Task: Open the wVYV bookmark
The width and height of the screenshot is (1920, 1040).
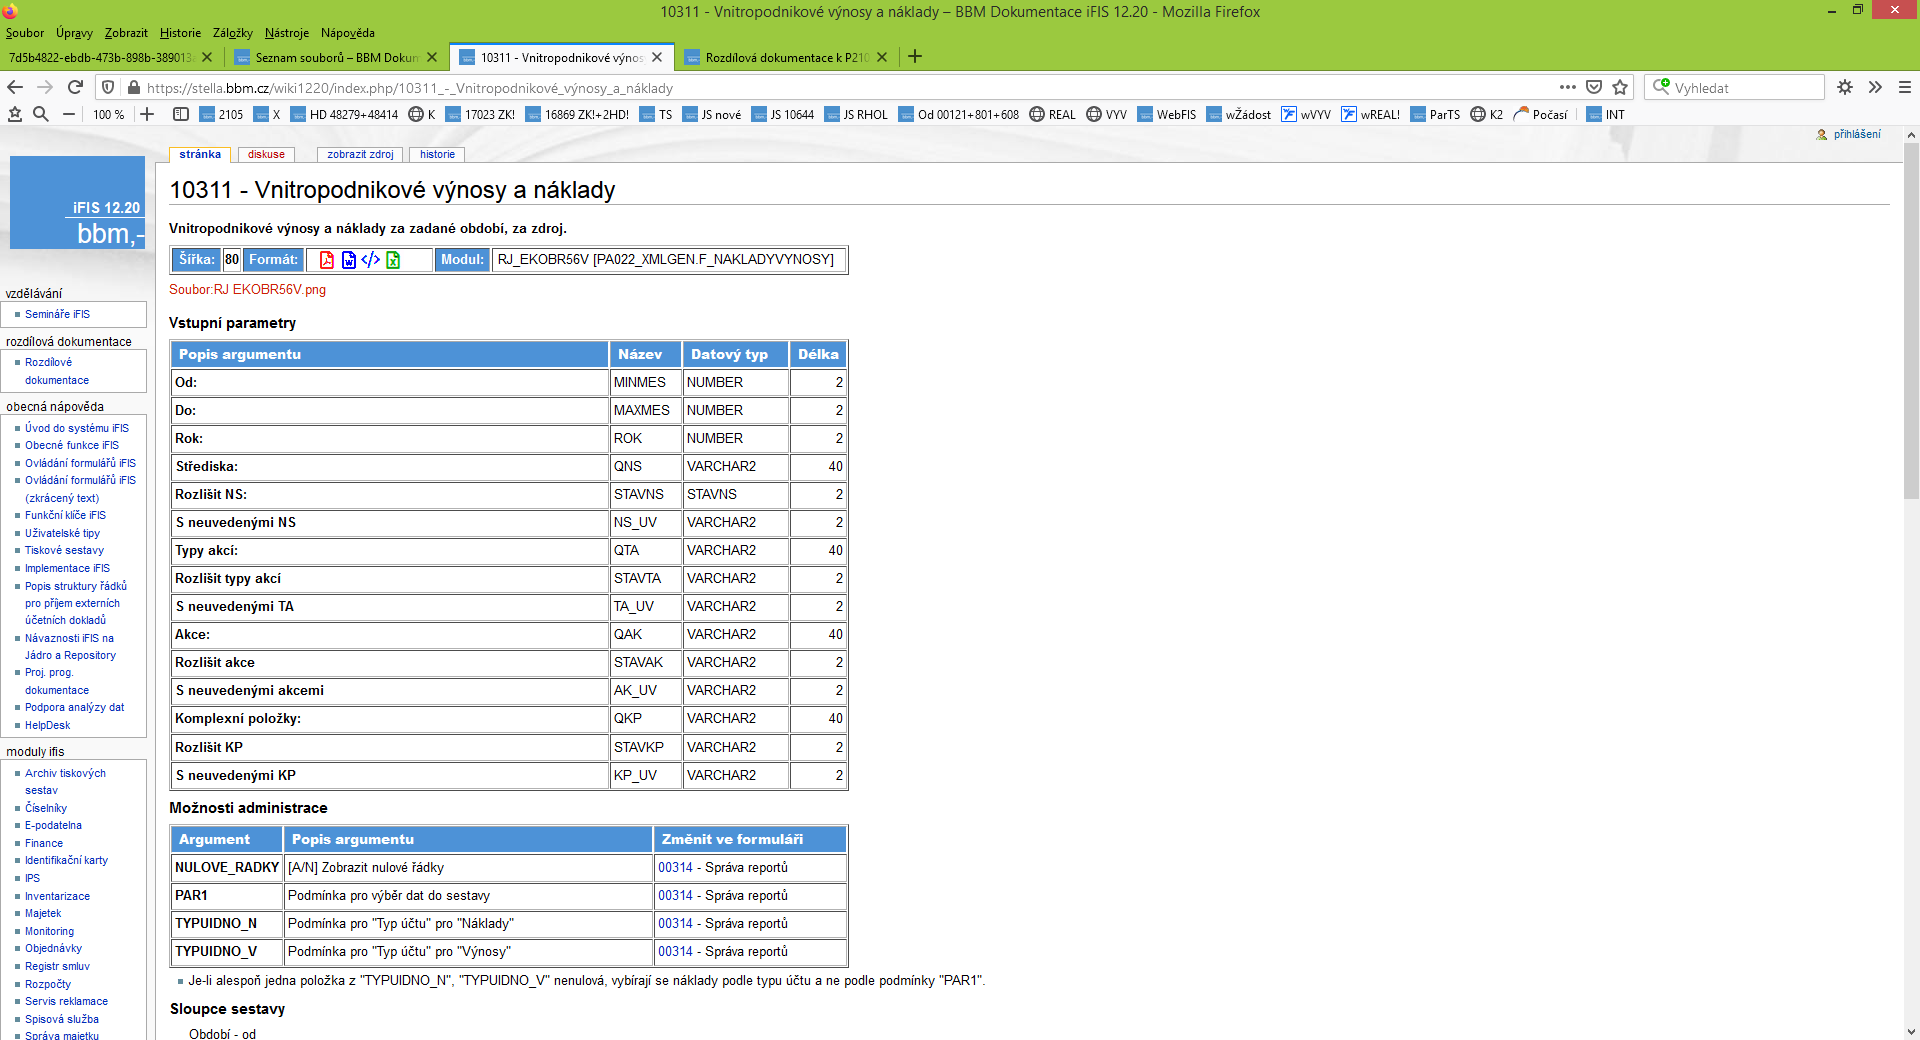Action: click(x=1306, y=114)
